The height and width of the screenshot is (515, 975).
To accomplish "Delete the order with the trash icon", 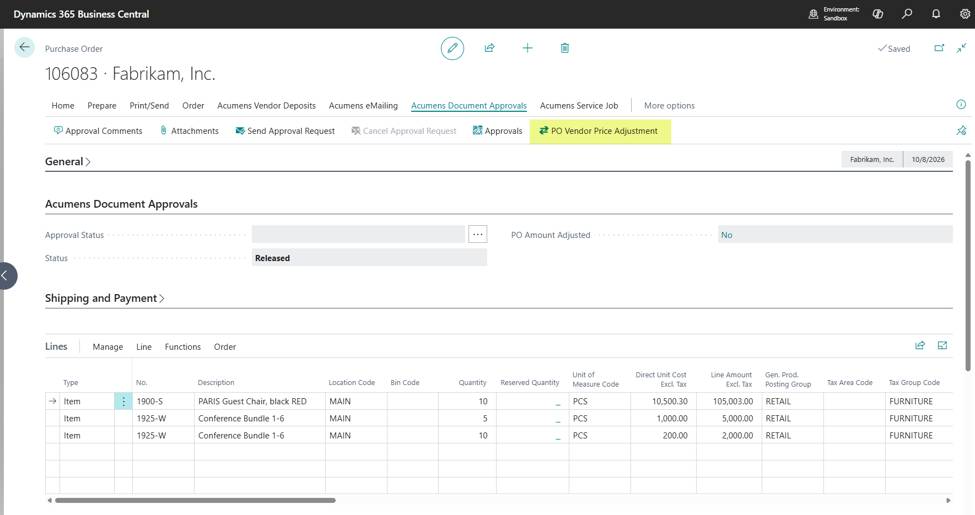I will pyautogui.click(x=565, y=48).
